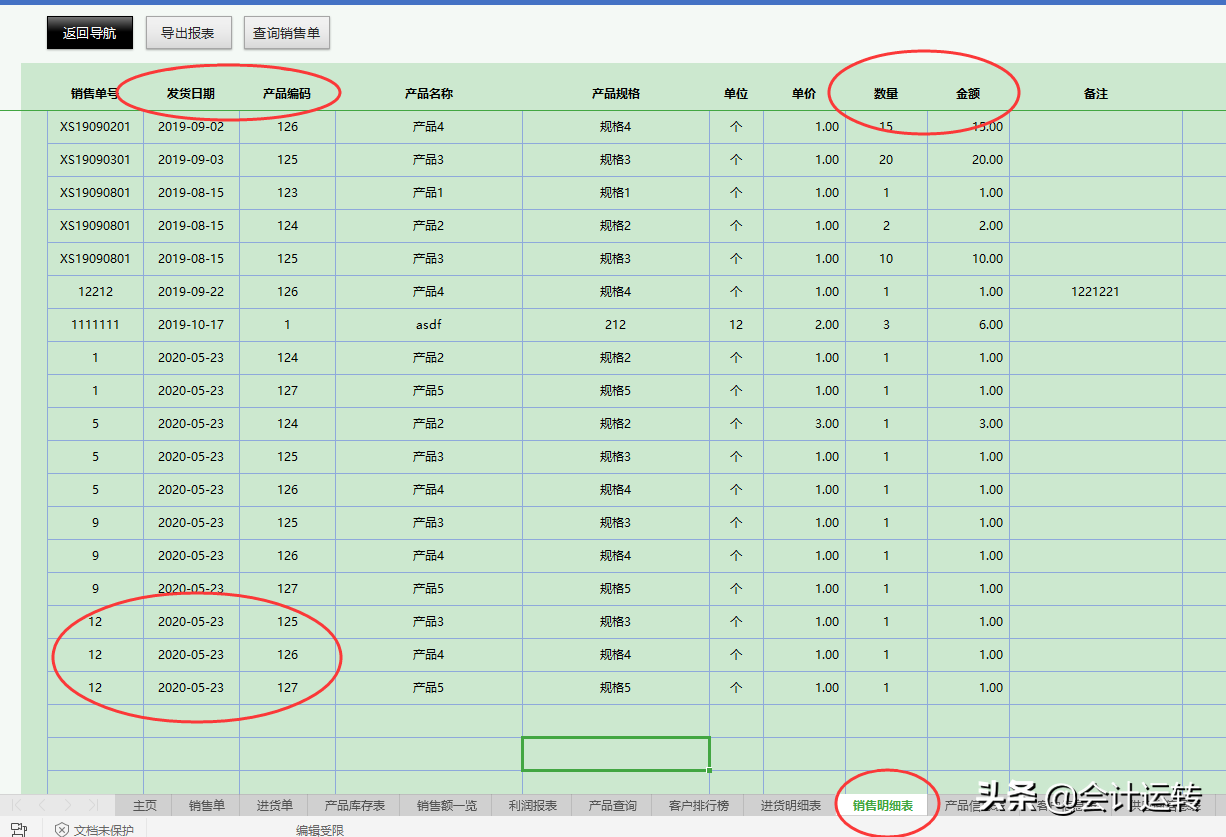The height and width of the screenshot is (837, 1226).
Task: Select the 规格1 specification cell
Action: [616, 193]
